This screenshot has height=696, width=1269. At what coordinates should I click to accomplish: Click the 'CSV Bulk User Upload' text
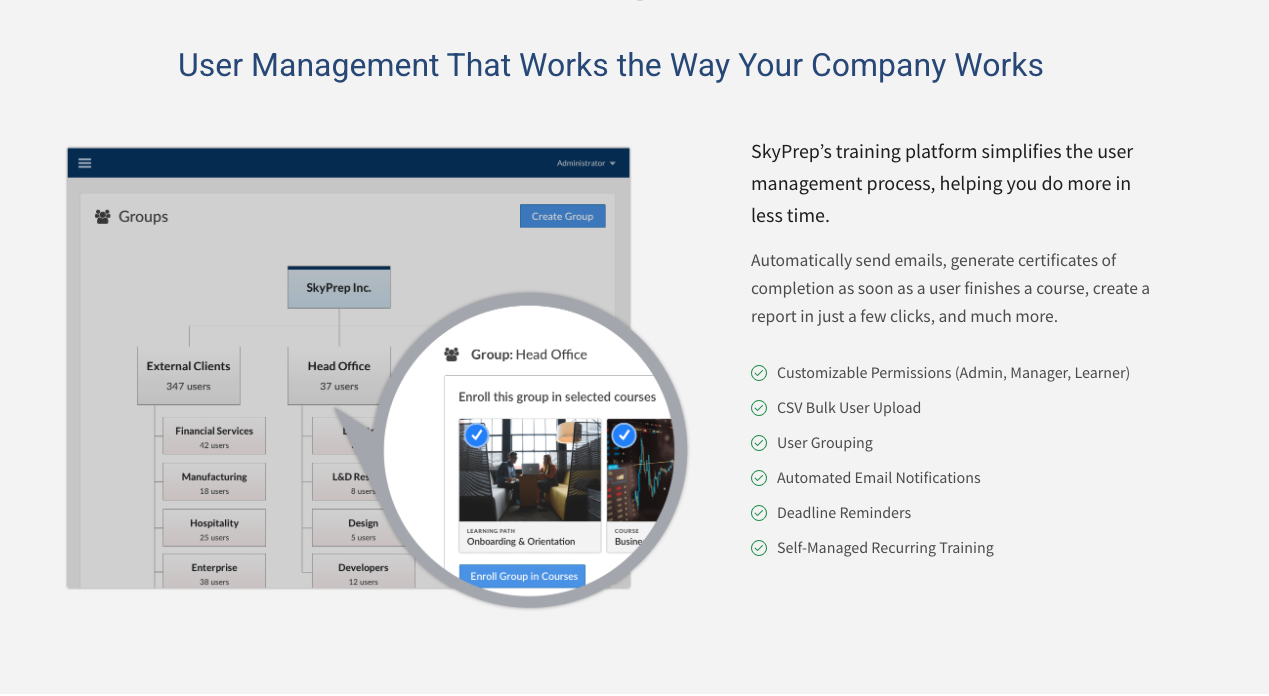(x=849, y=408)
